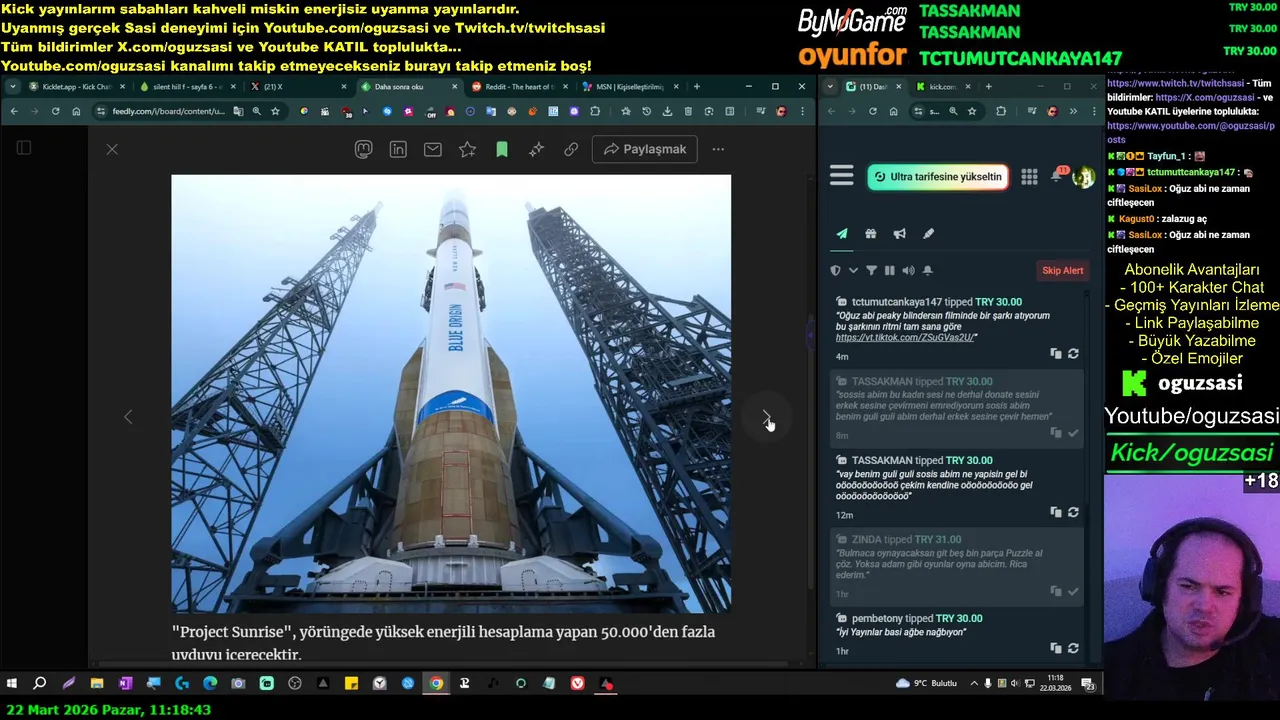Open the x.com/oguzsasi link in chat
The image size is (1280, 720).
click(x=1205, y=97)
